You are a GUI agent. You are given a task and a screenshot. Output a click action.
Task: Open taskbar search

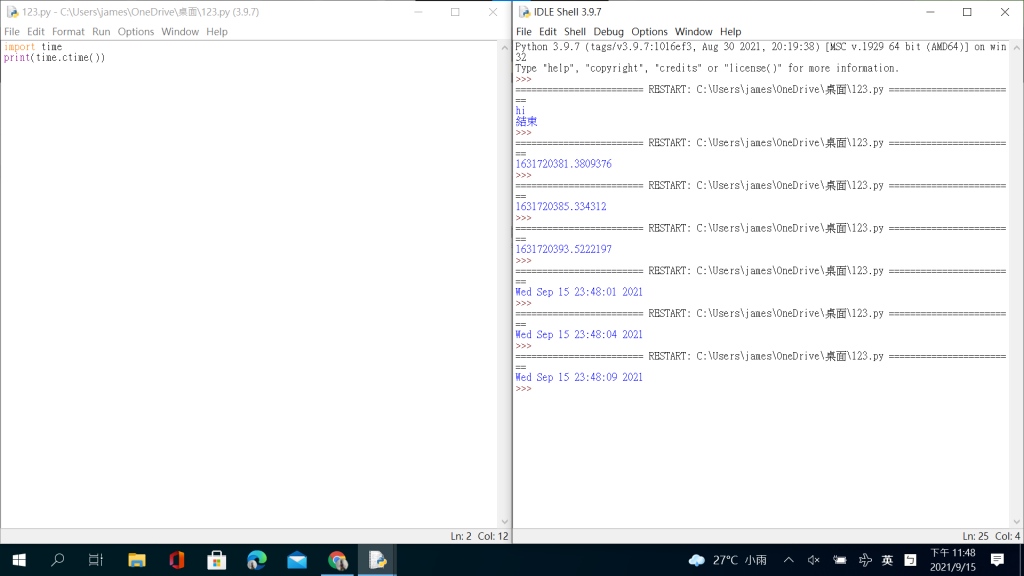tap(57, 560)
